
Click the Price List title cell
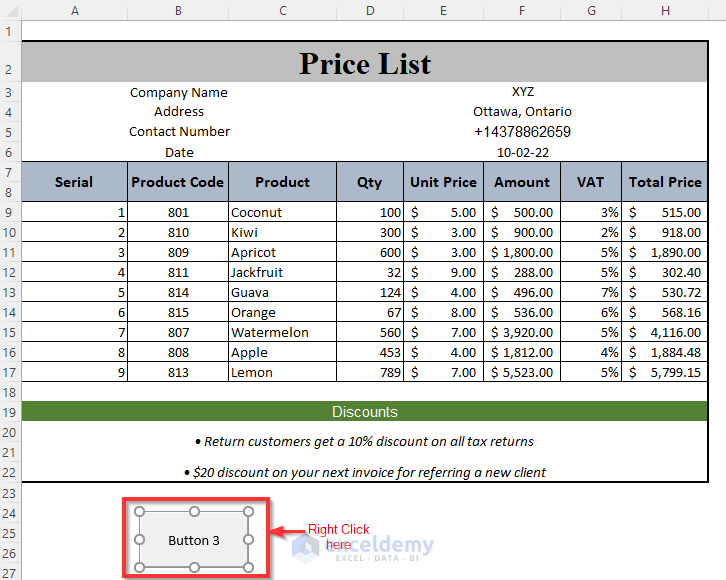coord(365,62)
